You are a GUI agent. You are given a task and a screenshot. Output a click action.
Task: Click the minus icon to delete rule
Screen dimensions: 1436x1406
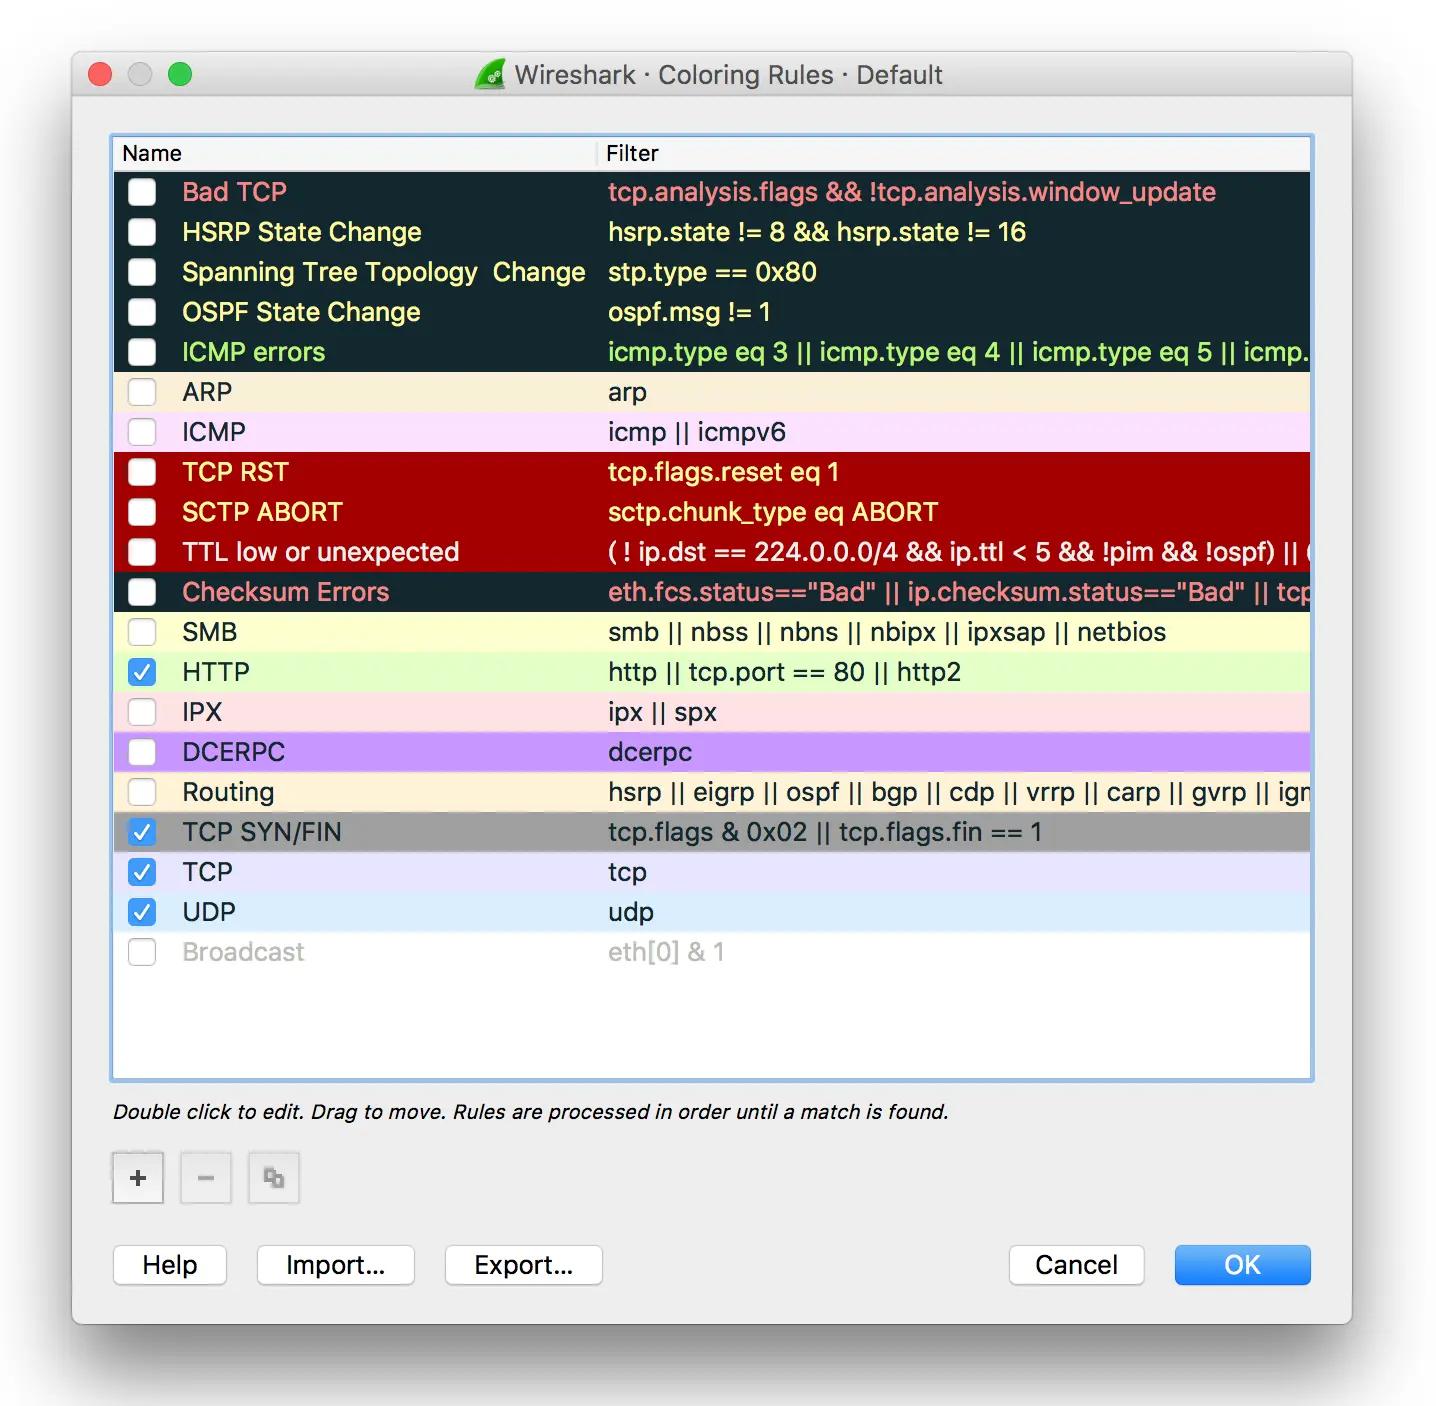click(x=206, y=1178)
